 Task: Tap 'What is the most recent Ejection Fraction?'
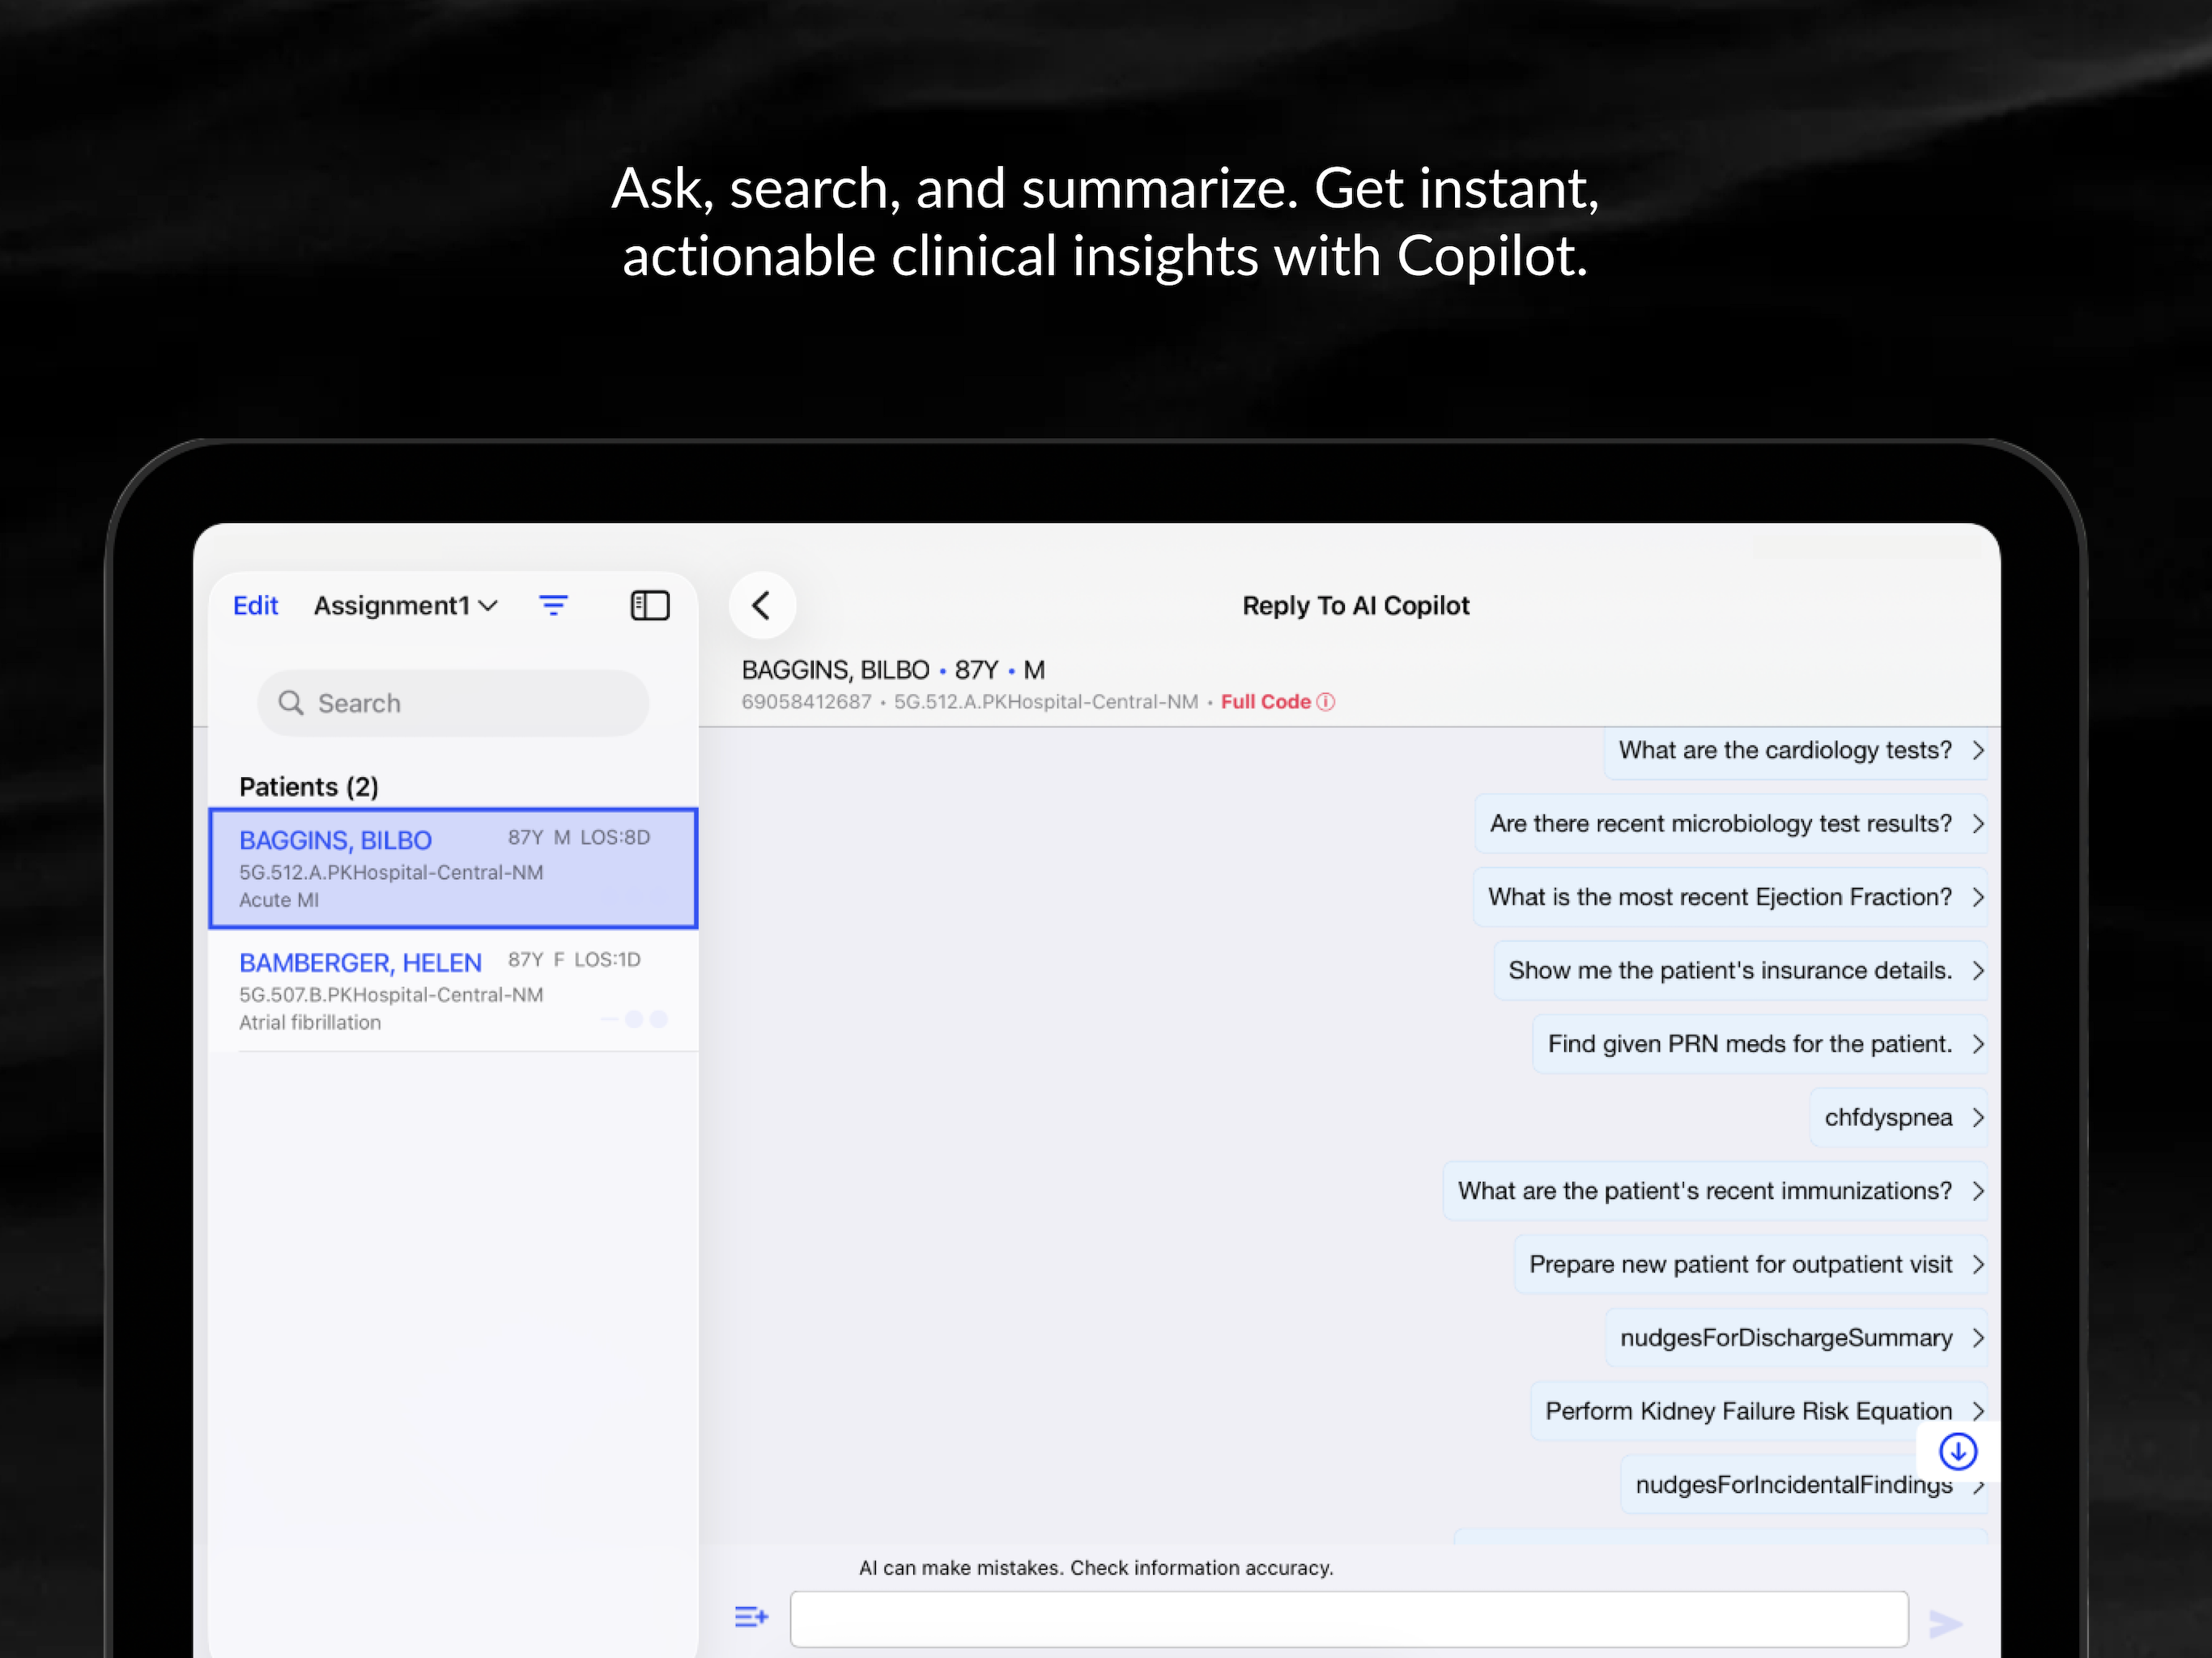1719,897
